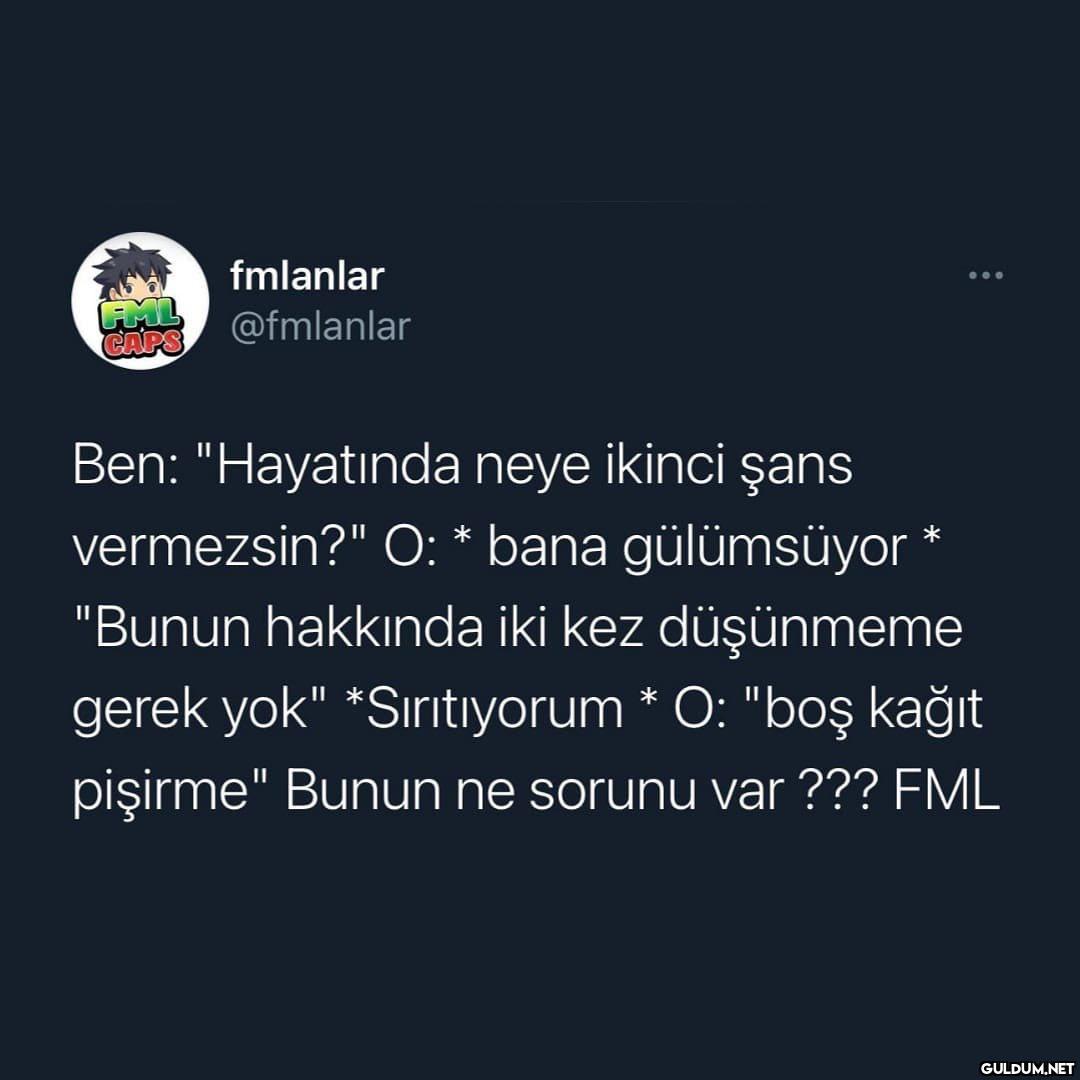Open the @fmlanlar handle link
Viewport: 1080px width, 1080px height.
tap(320, 326)
